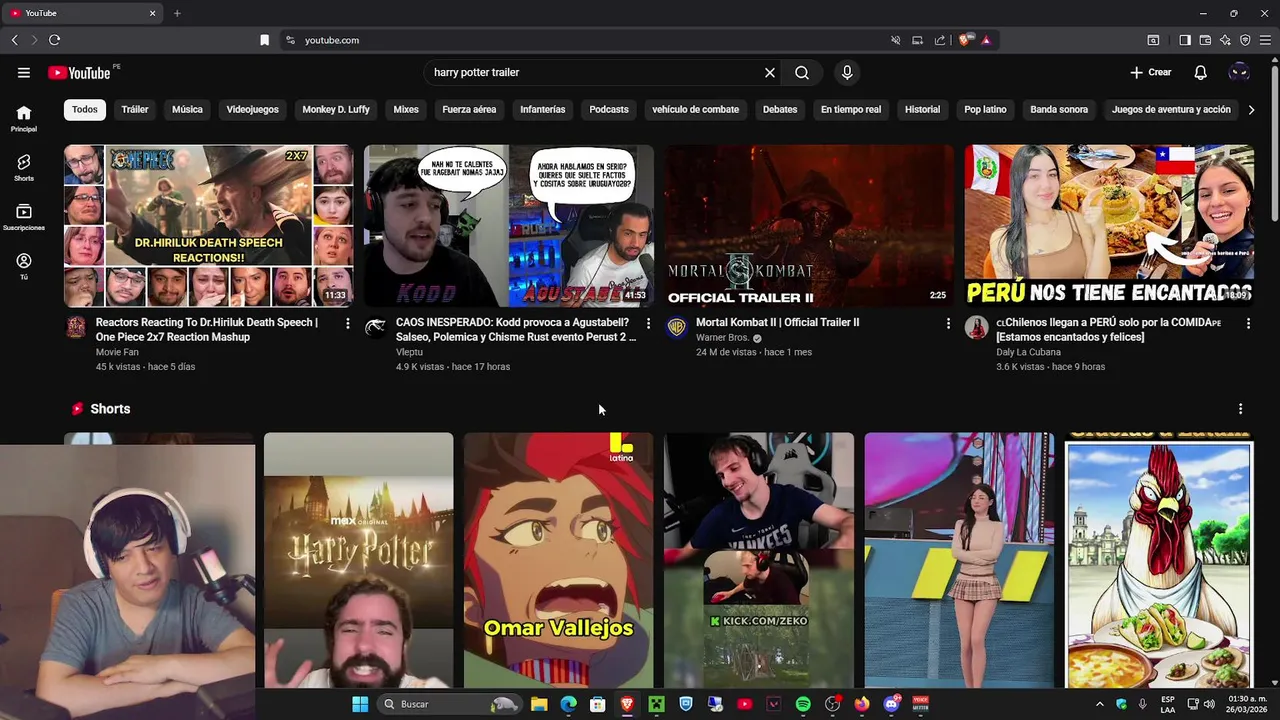Open the browser main hamburger menu
Screen dimensions: 1280x720
1265,40
